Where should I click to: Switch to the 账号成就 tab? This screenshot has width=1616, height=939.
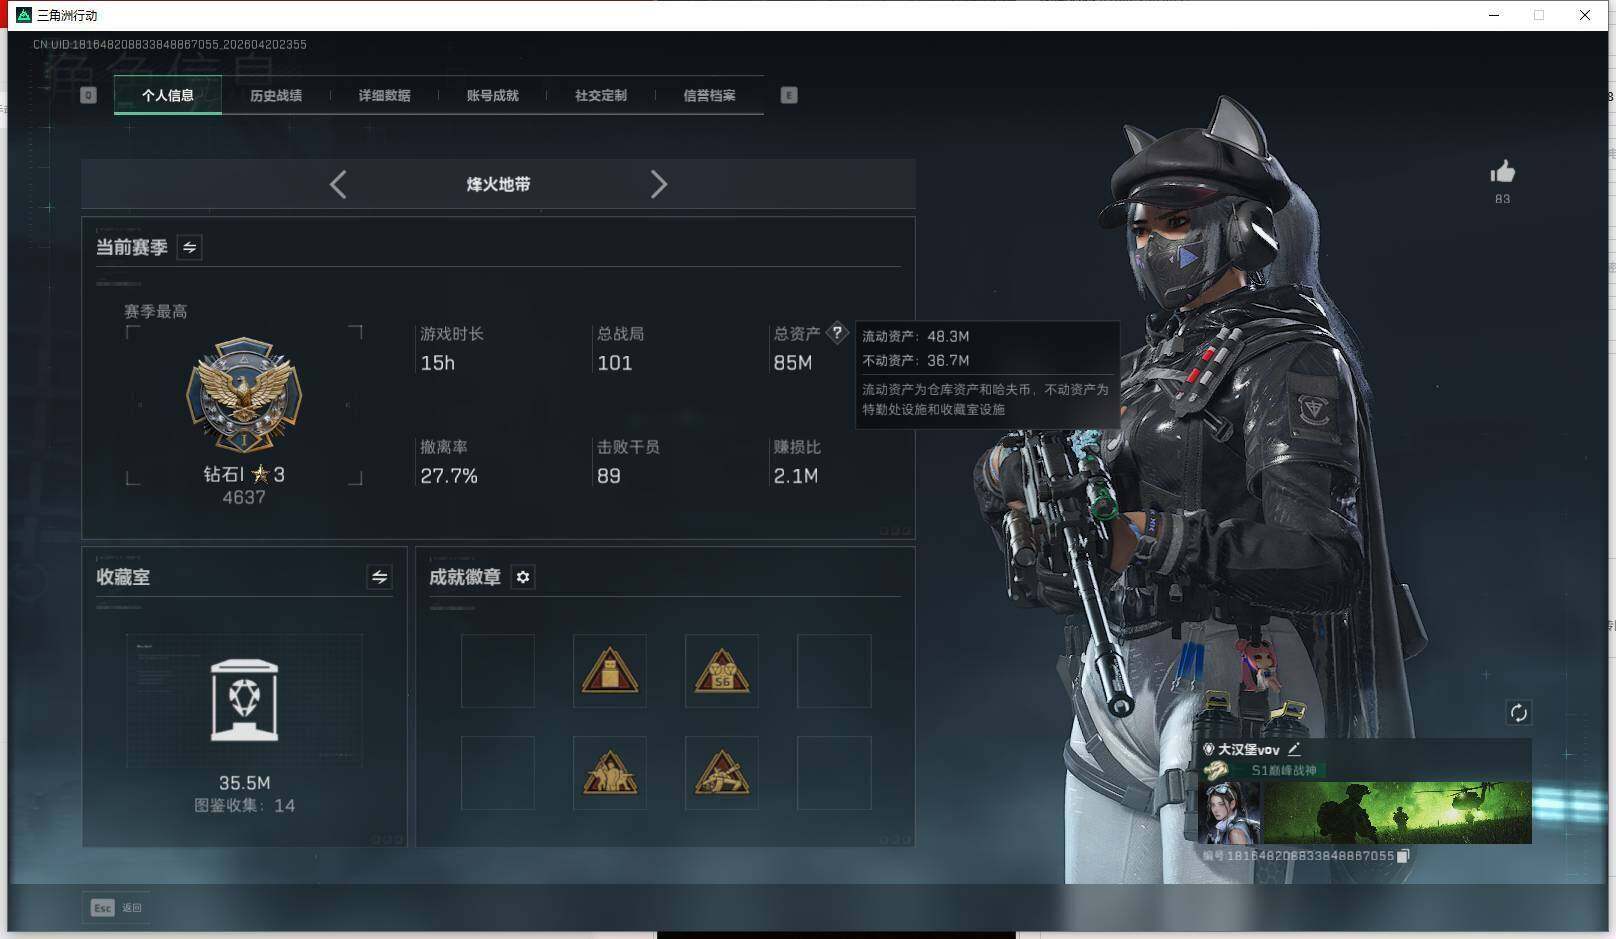[492, 95]
